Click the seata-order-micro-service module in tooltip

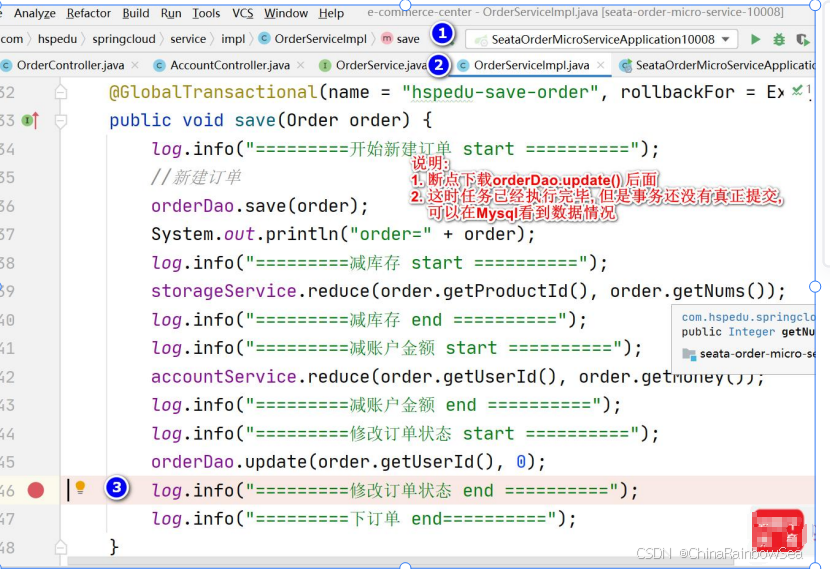(x=749, y=354)
